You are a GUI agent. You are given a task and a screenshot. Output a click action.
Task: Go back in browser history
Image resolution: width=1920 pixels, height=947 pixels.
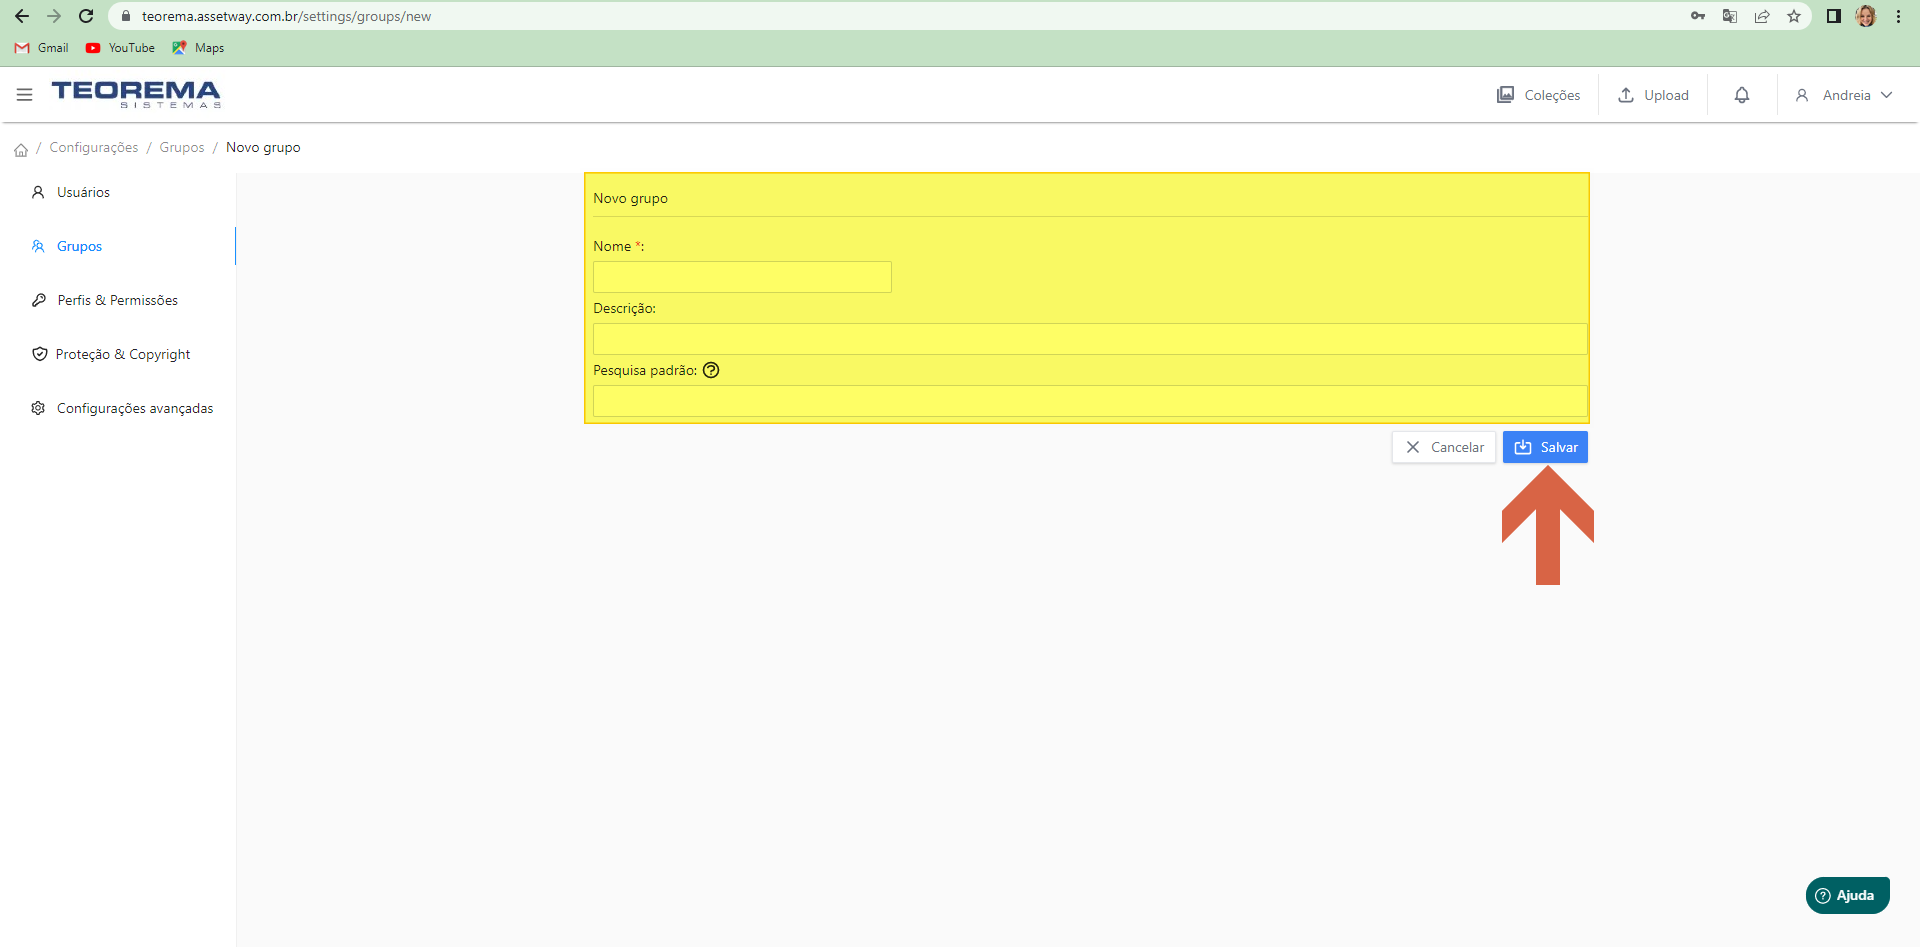(22, 16)
